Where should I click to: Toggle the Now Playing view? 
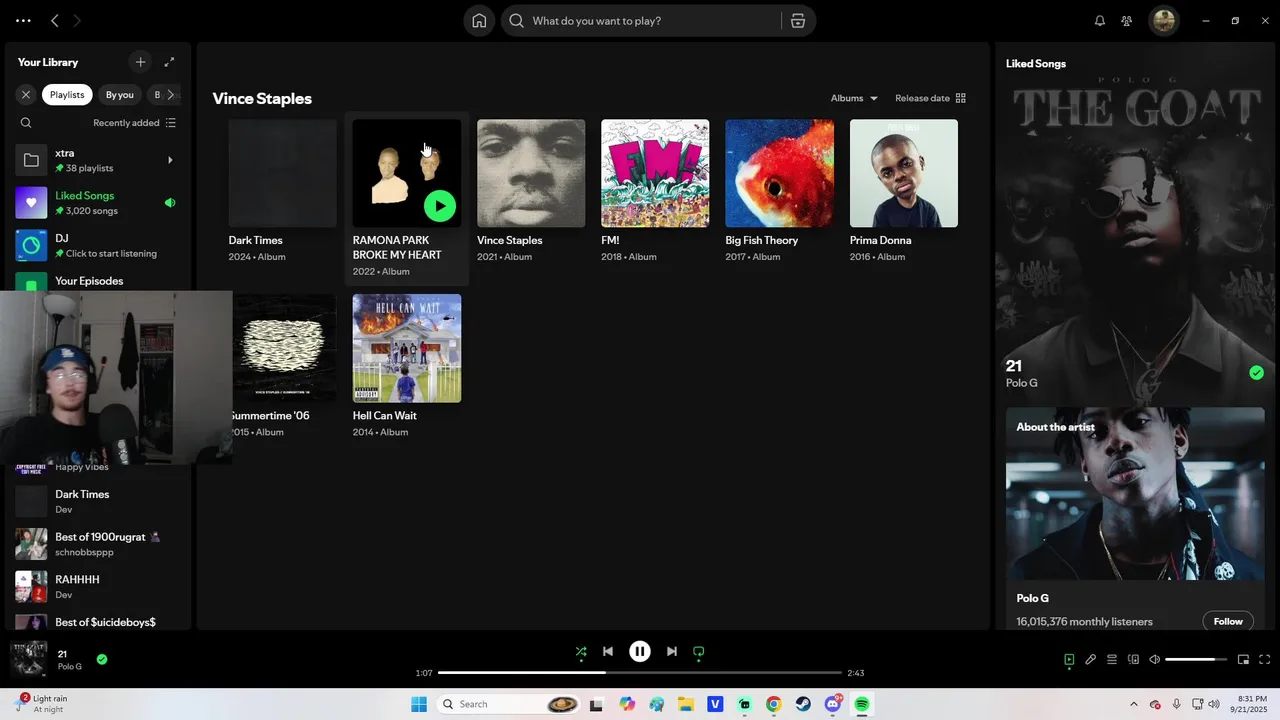click(x=1069, y=660)
